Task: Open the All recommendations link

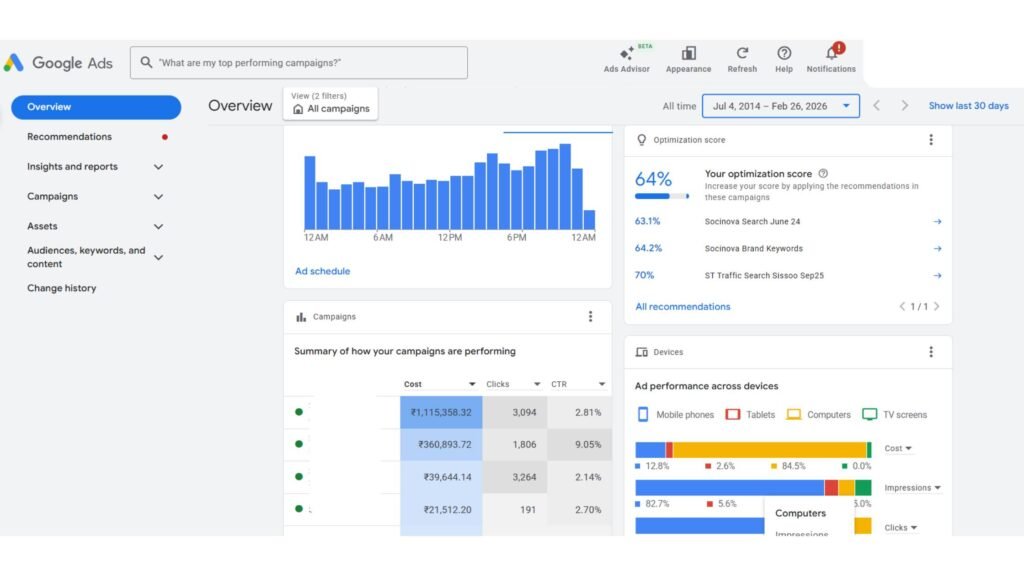Action: pyautogui.click(x=682, y=307)
